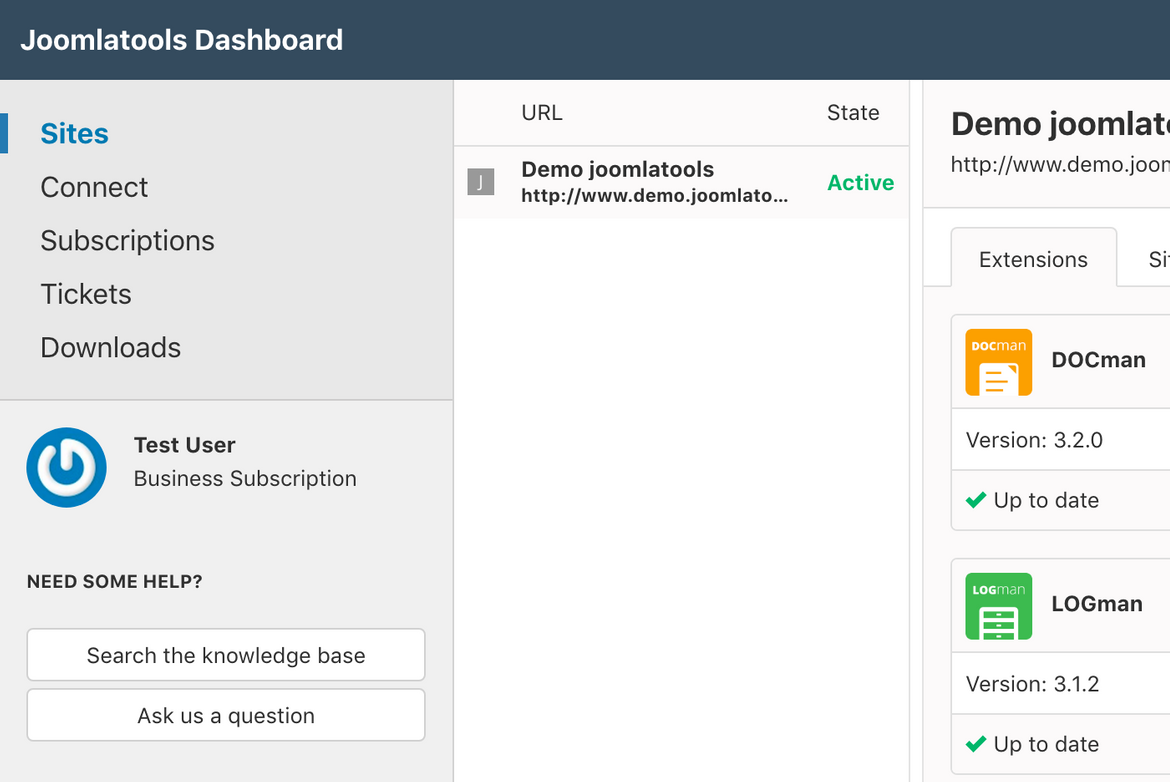Viewport: 1170px width, 782px height.
Task: Search the knowledge base button
Action: (226, 654)
